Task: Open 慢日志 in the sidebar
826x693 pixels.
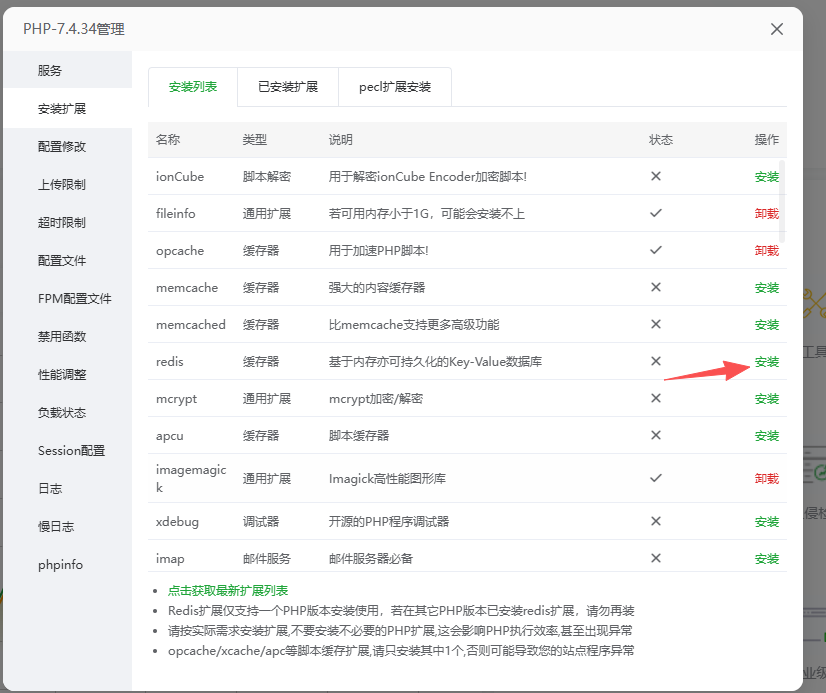Action: pyautogui.click(x=67, y=526)
